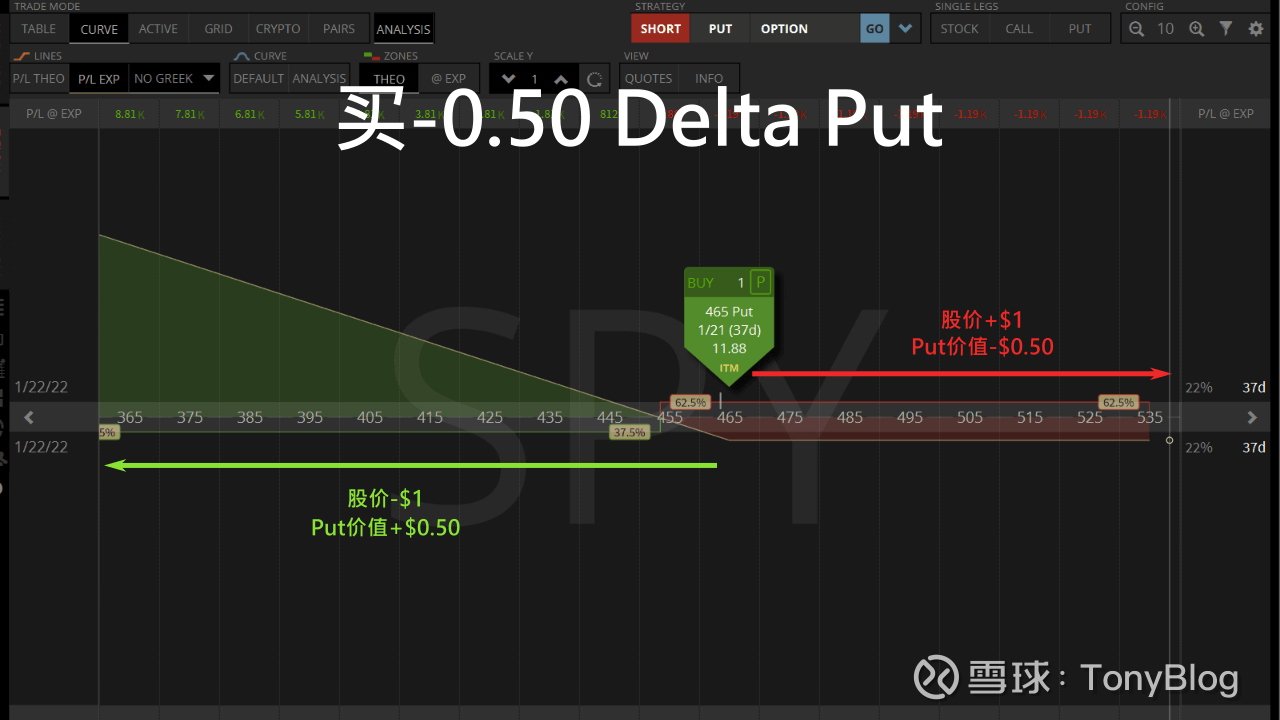This screenshot has width=1280, height=720.
Task: Pan the price axis right arrow
Action: [1252, 417]
